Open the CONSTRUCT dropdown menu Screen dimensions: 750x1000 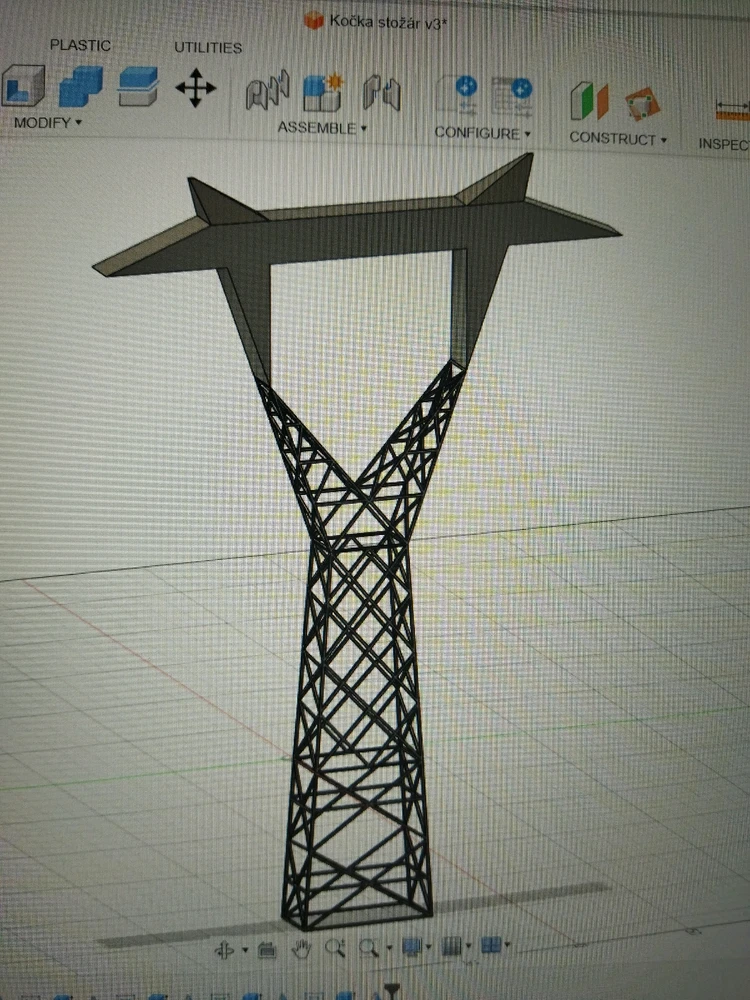(617, 138)
